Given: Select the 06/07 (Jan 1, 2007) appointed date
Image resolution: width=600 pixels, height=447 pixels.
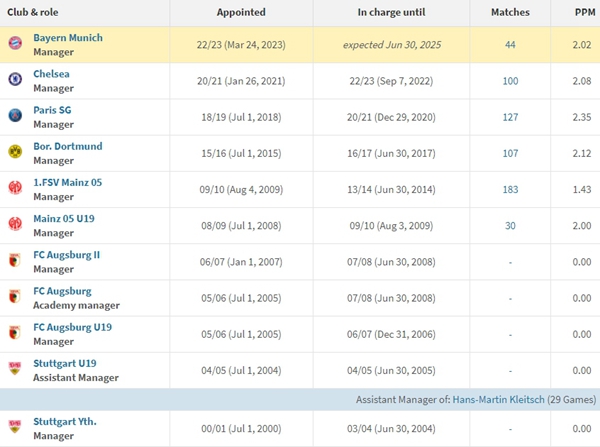Looking at the screenshot, I should (241, 262).
